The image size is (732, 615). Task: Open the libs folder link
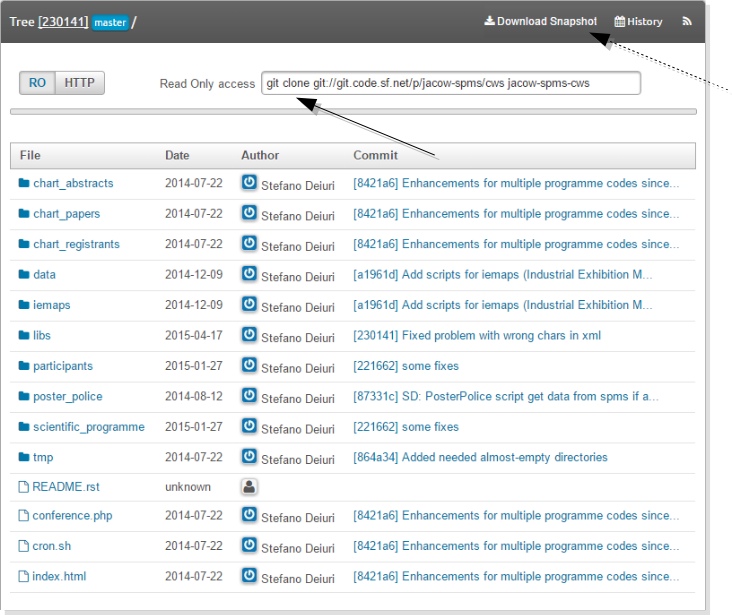point(42,335)
